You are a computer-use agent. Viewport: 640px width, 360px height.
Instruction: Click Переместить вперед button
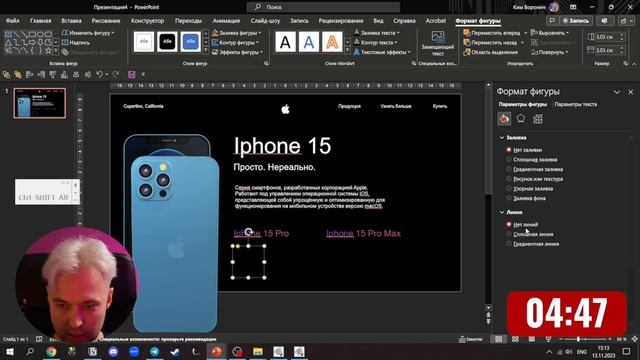pos(492,33)
